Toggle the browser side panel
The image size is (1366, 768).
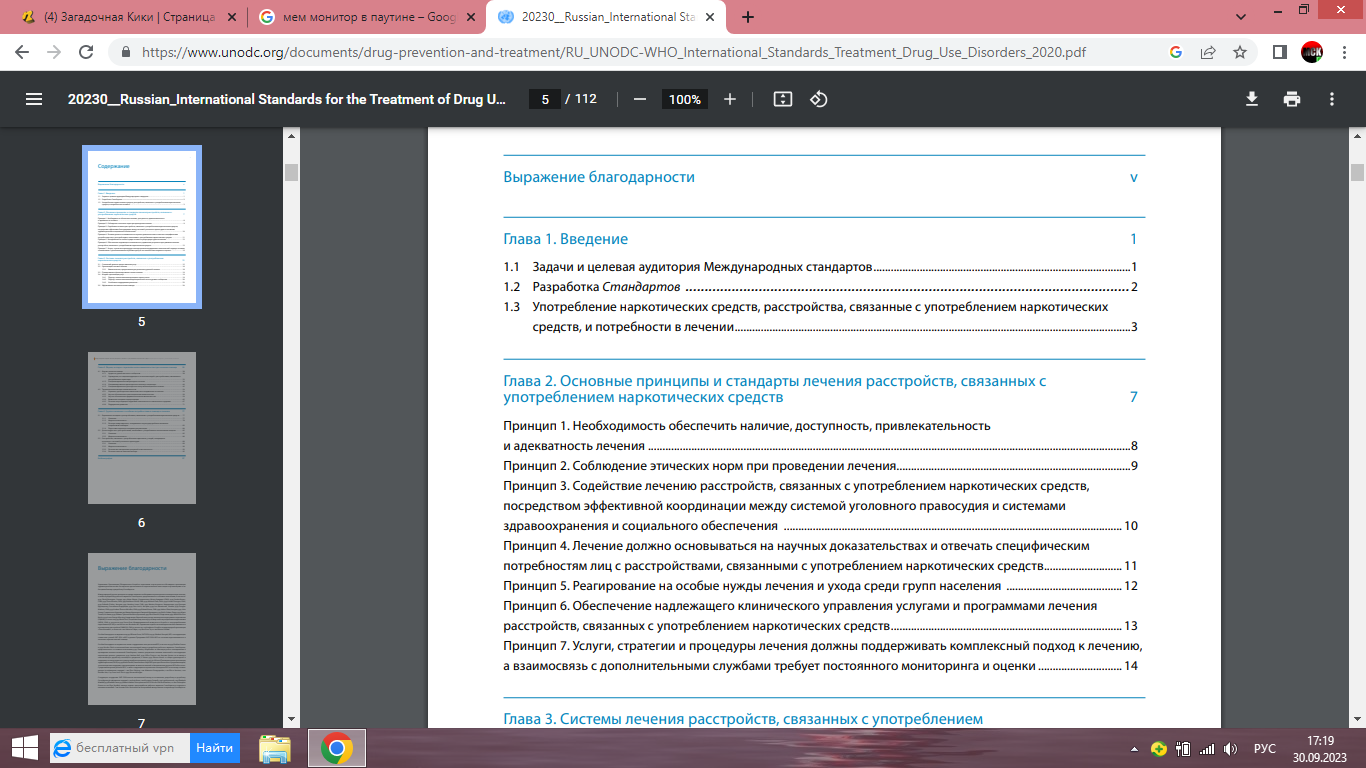click(1279, 52)
